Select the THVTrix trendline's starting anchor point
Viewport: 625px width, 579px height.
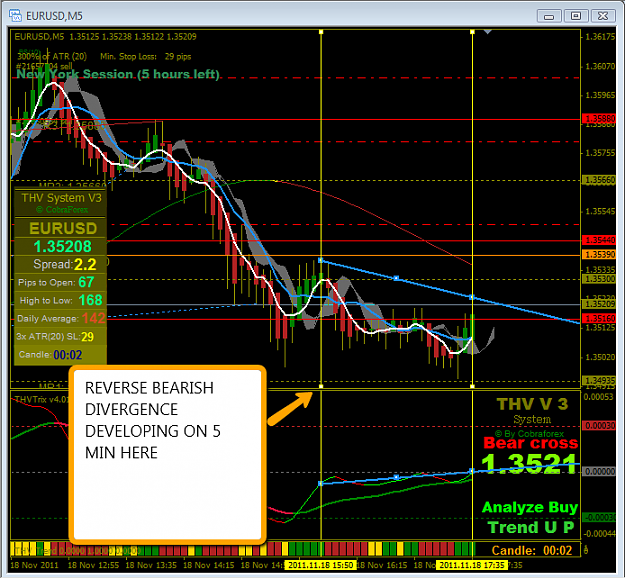coord(320,483)
